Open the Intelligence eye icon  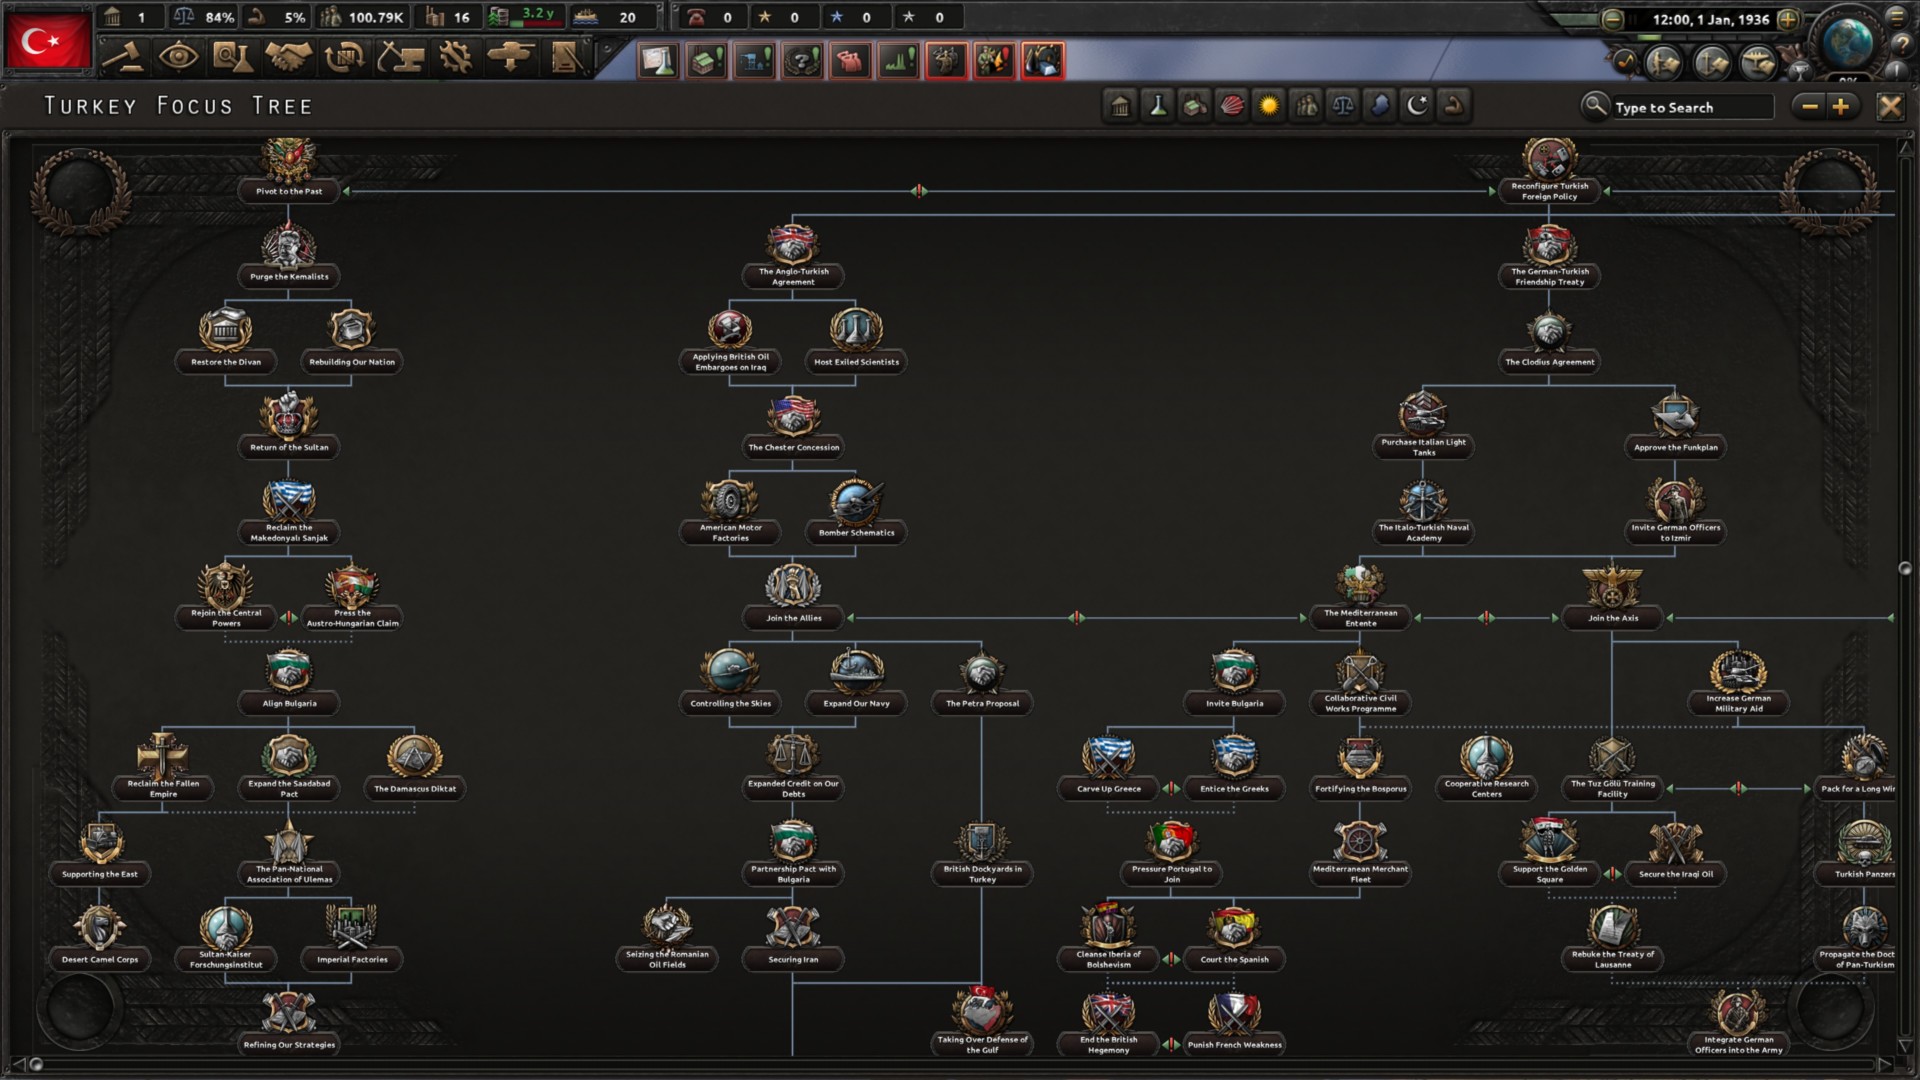178,58
